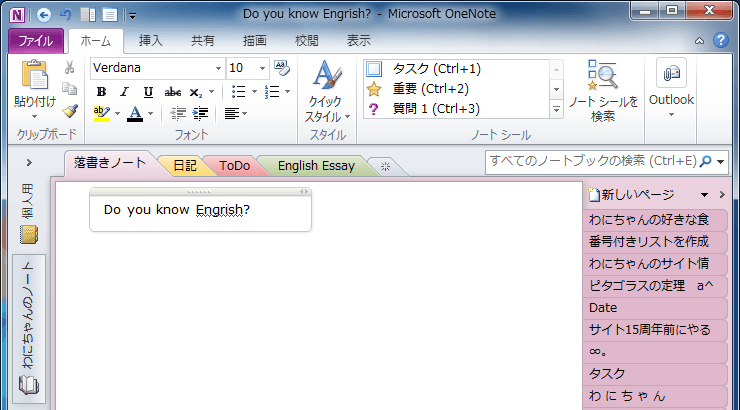
Task: Switch to the 落書きノート section
Action: [x=110, y=163]
